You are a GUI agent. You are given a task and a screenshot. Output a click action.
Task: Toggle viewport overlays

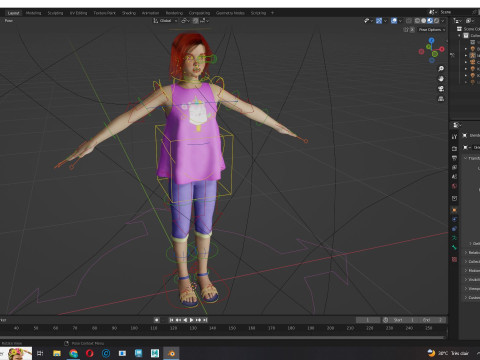394,21
